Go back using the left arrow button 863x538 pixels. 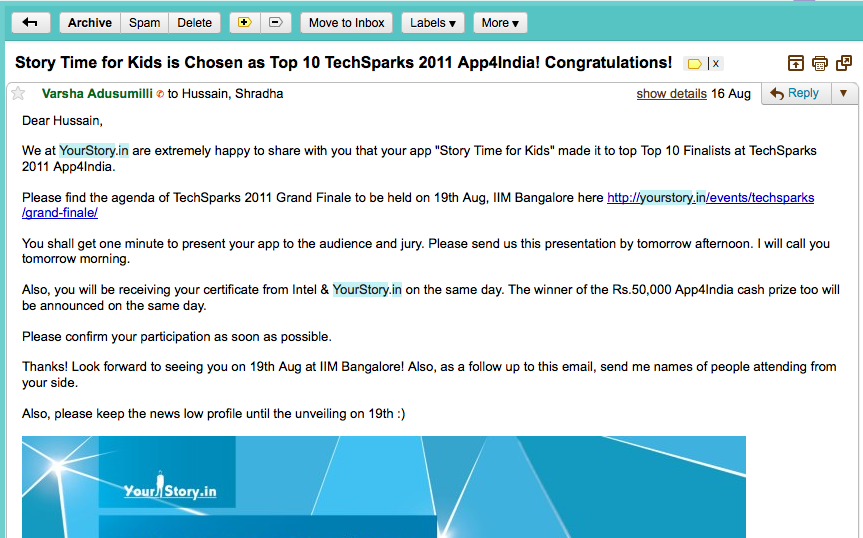click(x=31, y=23)
